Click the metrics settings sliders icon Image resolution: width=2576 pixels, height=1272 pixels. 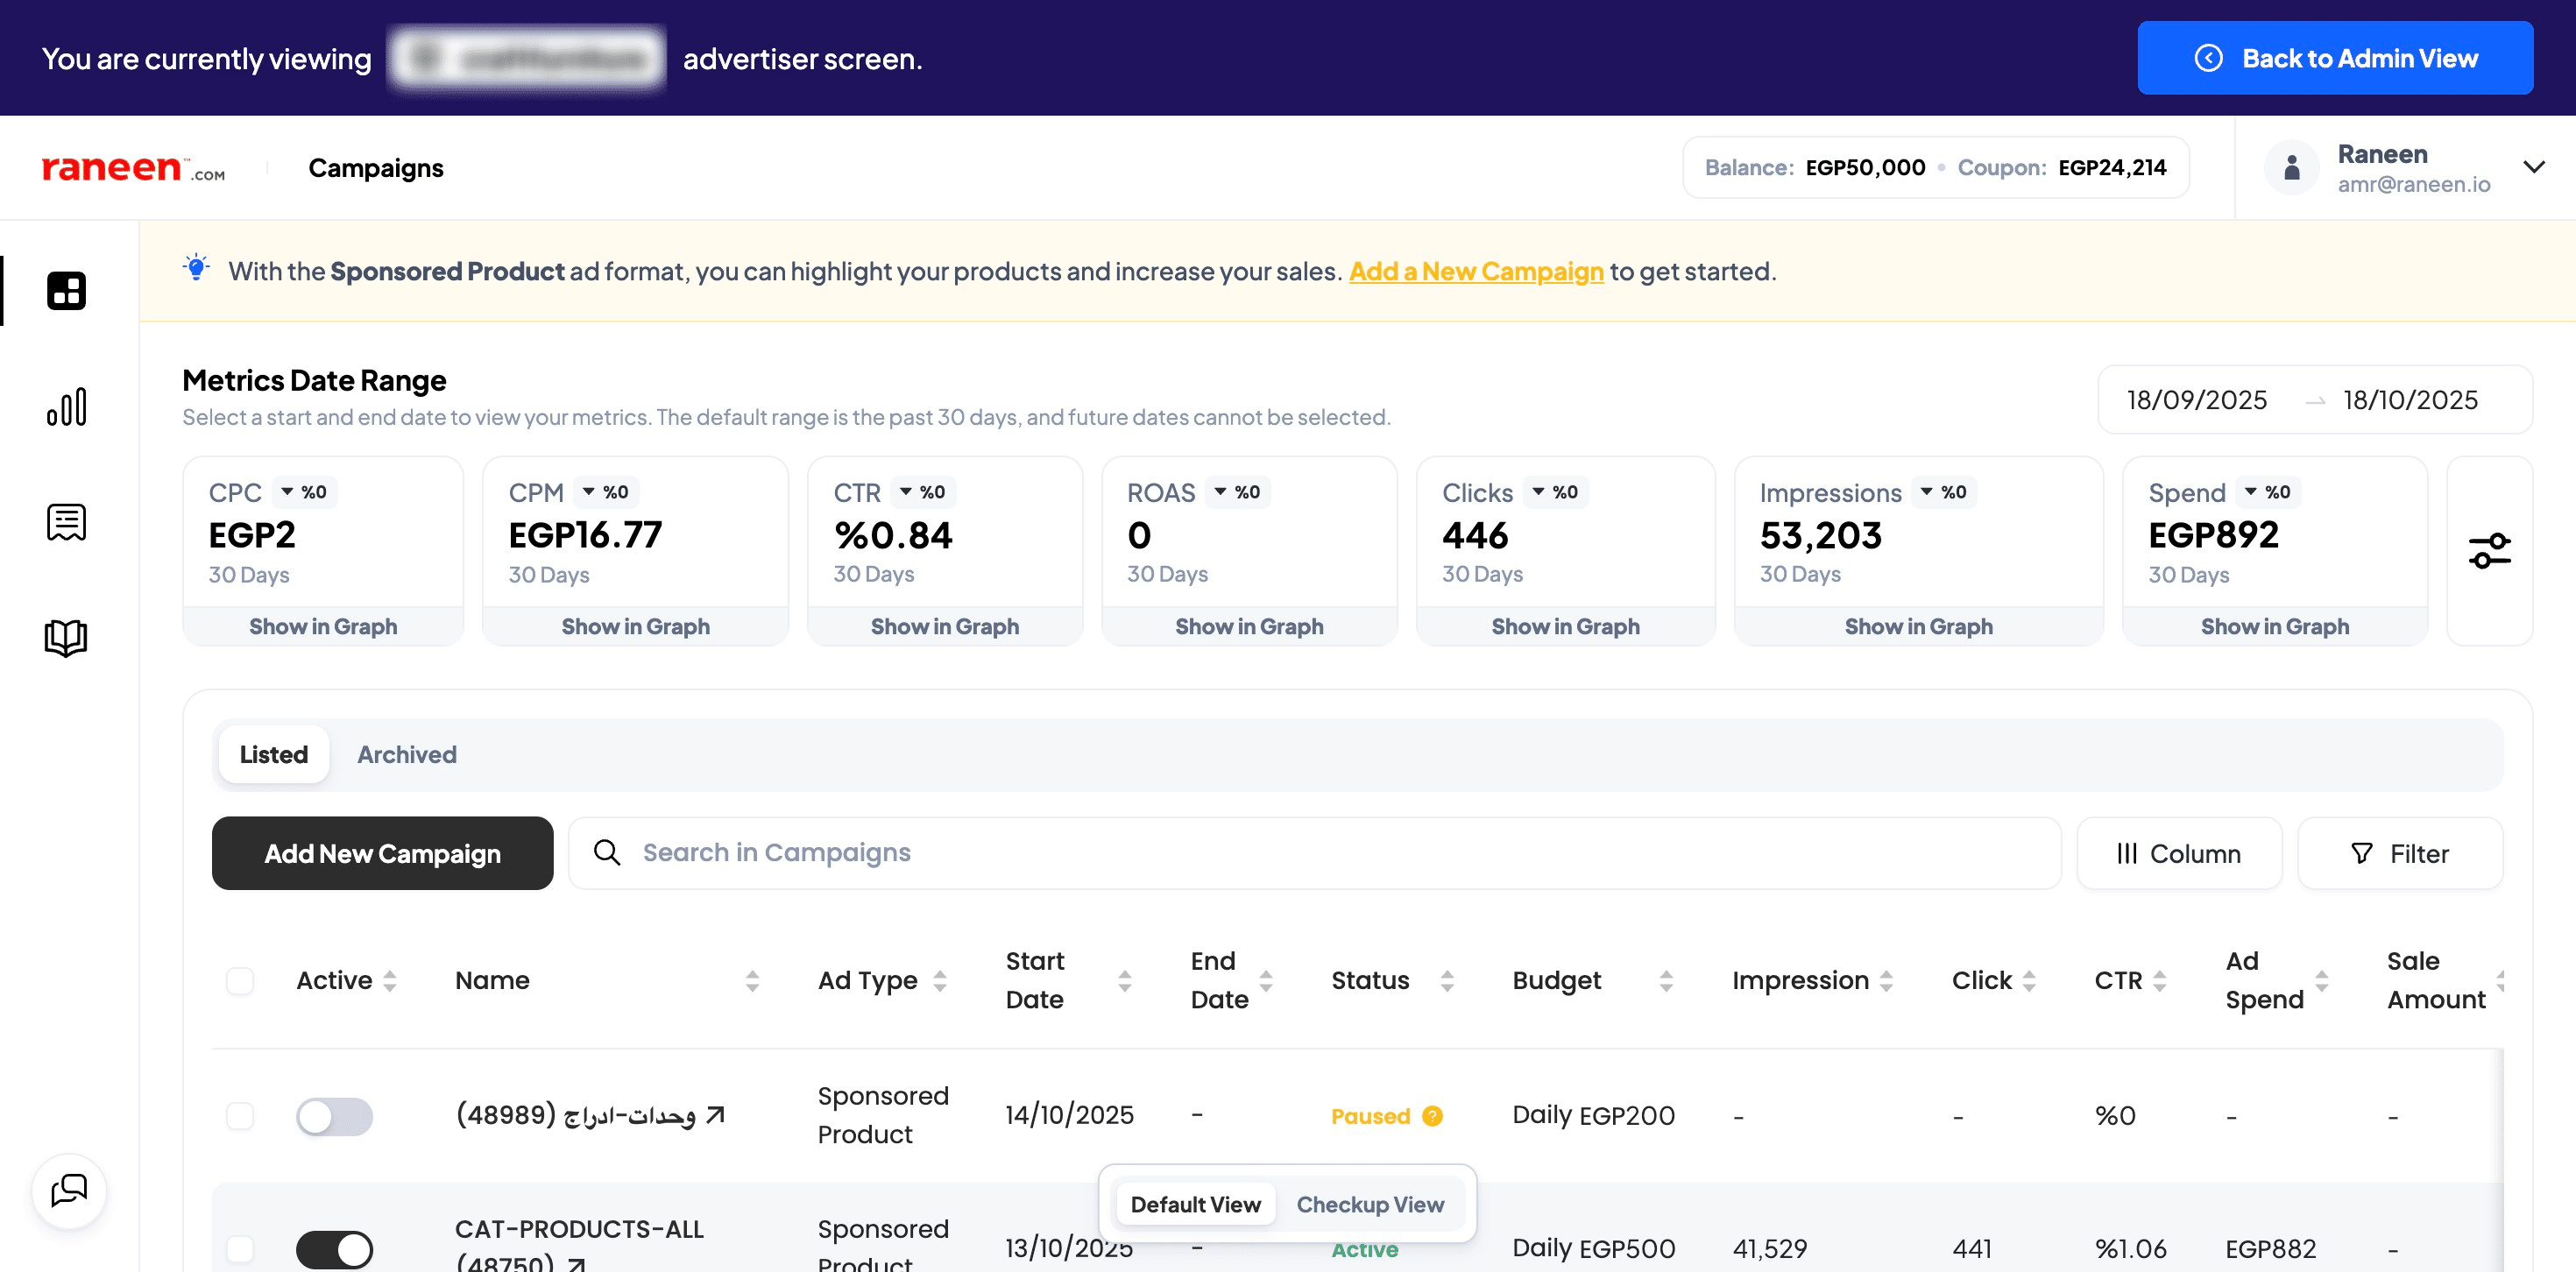2488,551
